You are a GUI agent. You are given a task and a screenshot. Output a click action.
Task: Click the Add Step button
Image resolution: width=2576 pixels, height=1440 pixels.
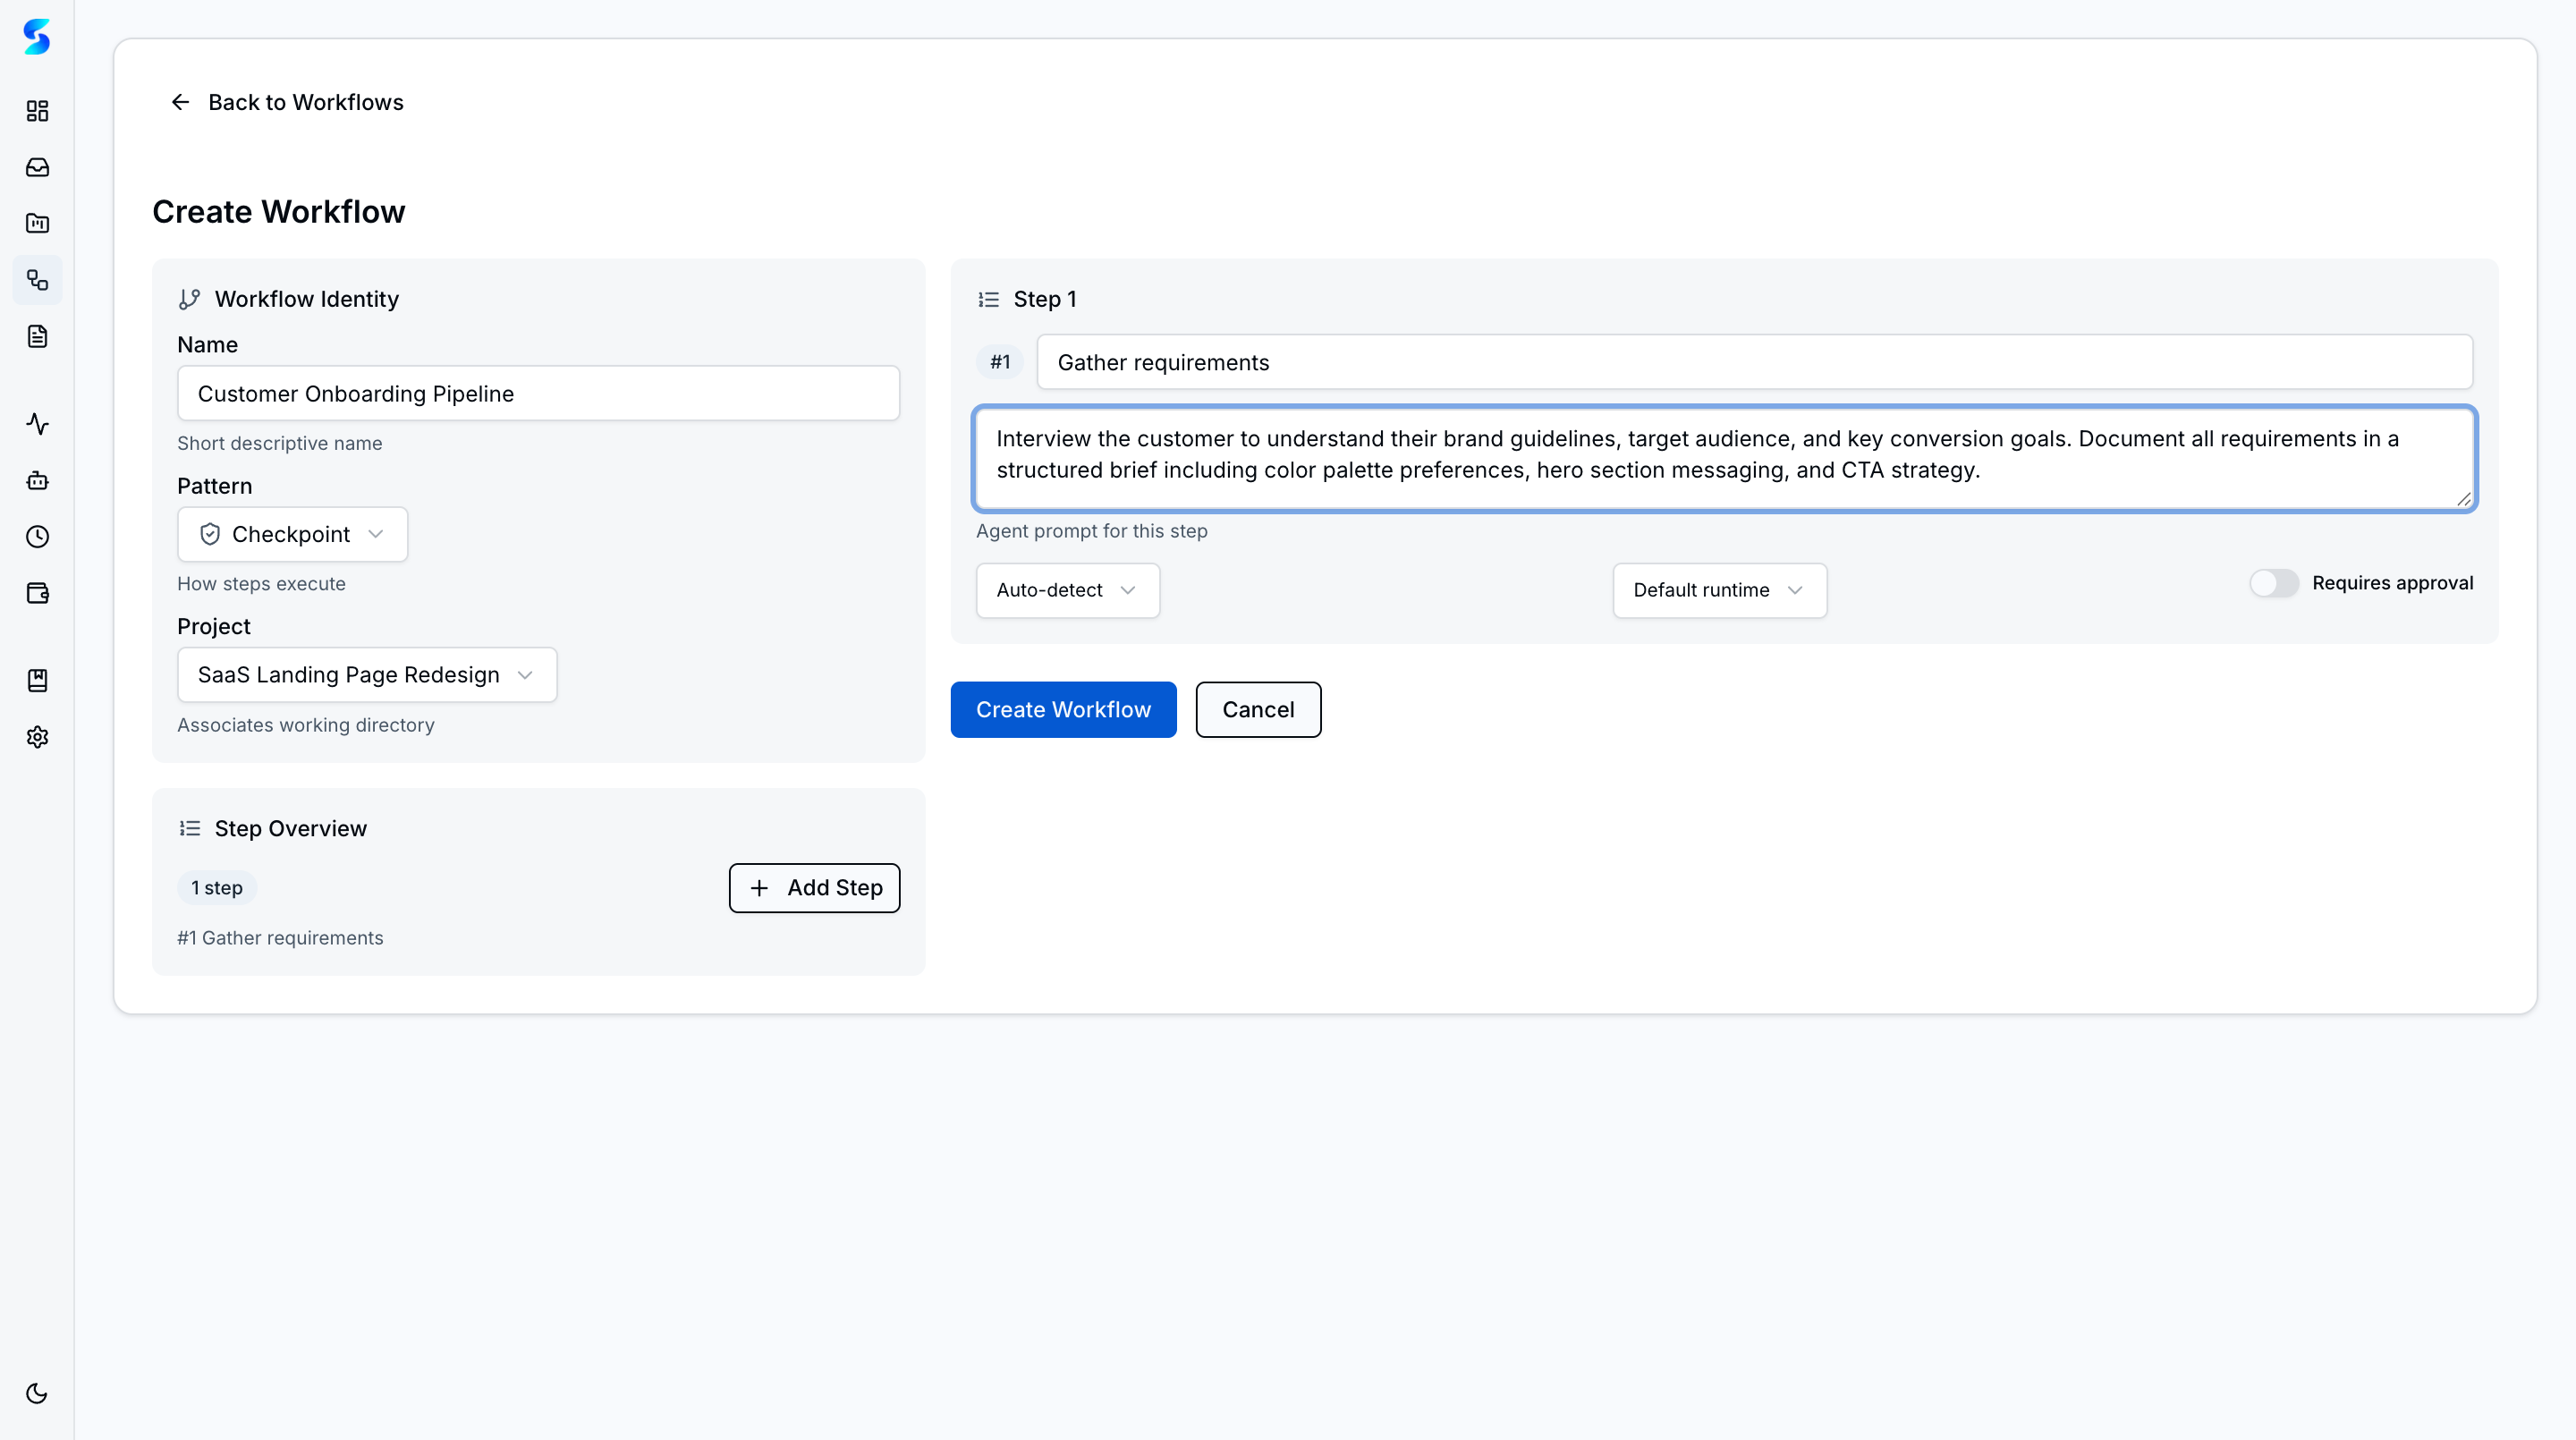pyautogui.click(x=814, y=887)
